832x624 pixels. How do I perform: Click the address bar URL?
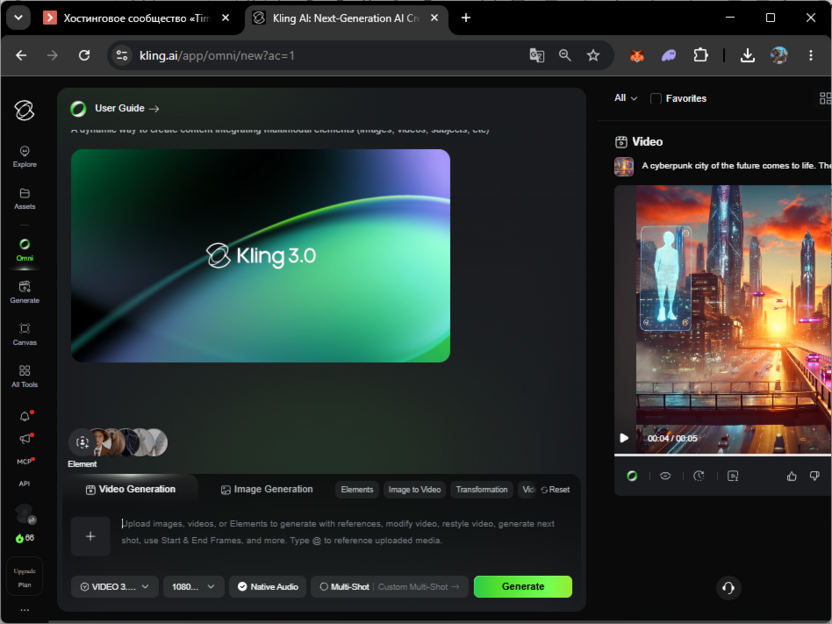point(217,56)
